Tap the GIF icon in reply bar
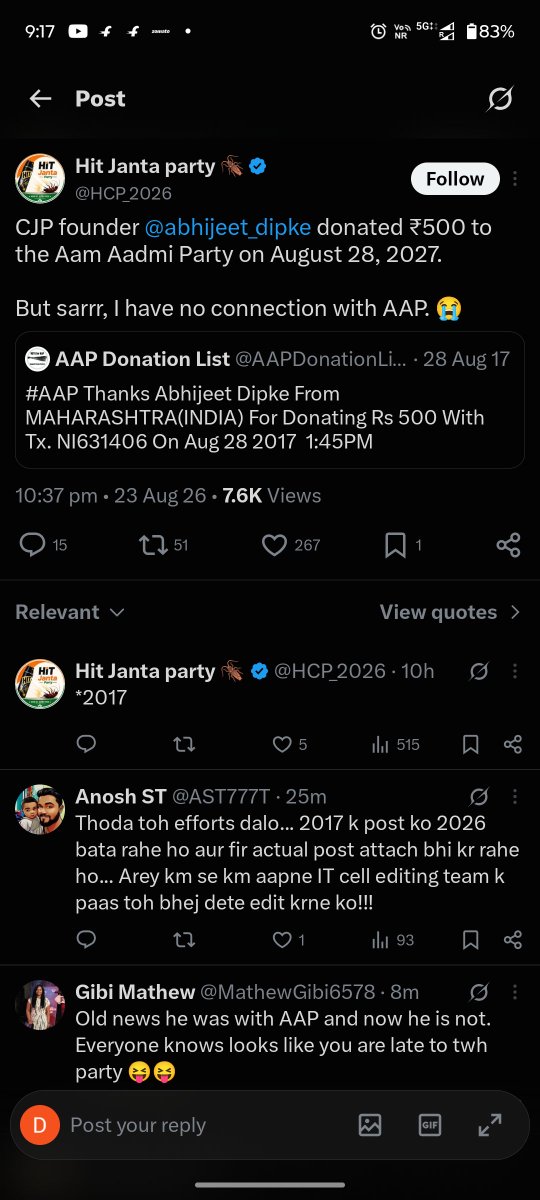The width and height of the screenshot is (540, 1200). click(x=429, y=1124)
